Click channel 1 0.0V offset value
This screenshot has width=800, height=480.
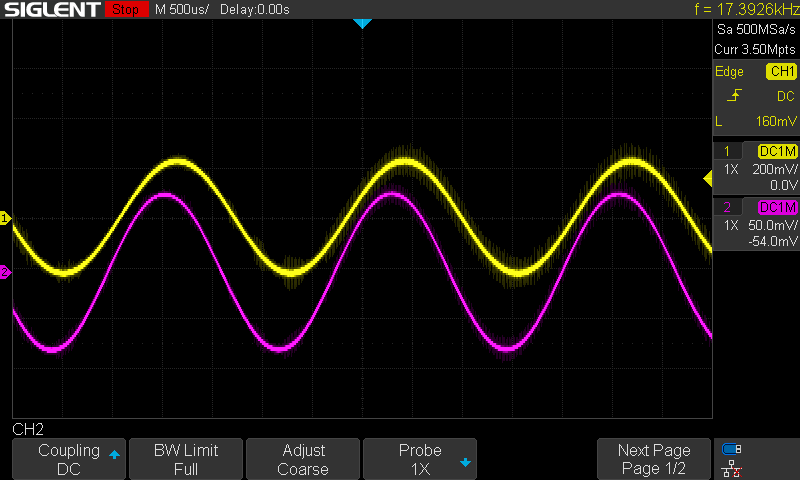(783, 185)
